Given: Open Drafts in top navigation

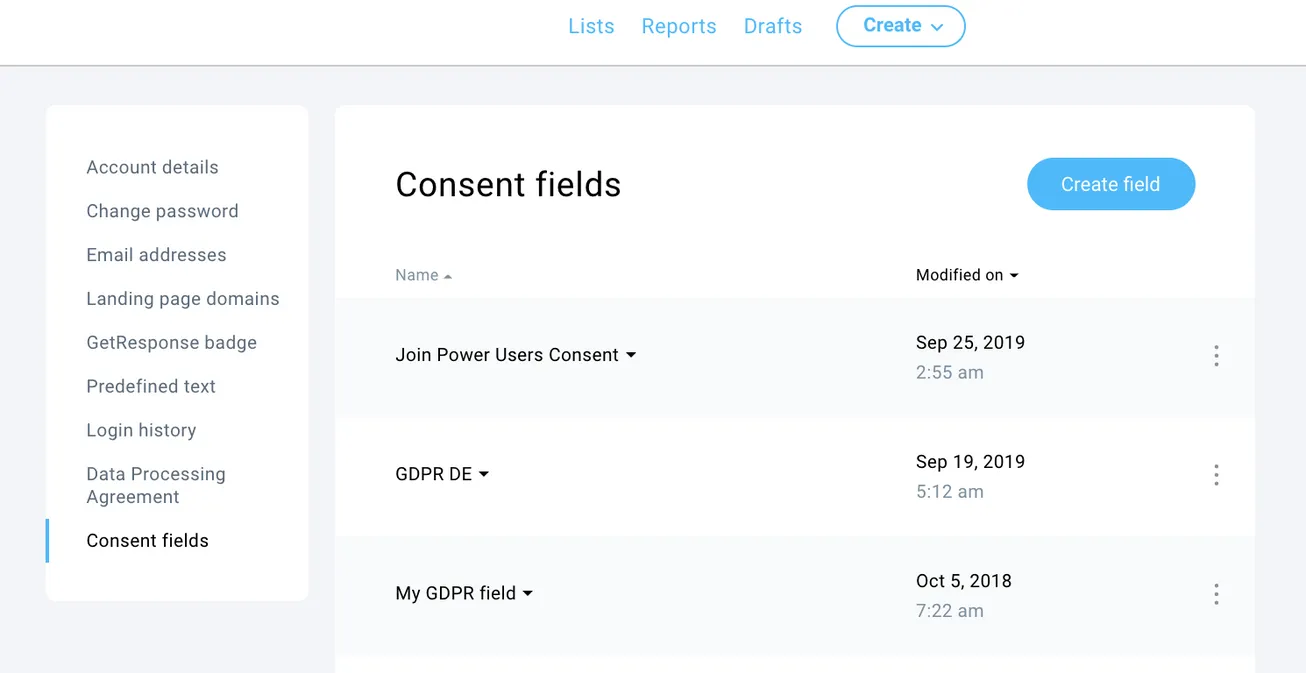Looking at the screenshot, I should [773, 27].
